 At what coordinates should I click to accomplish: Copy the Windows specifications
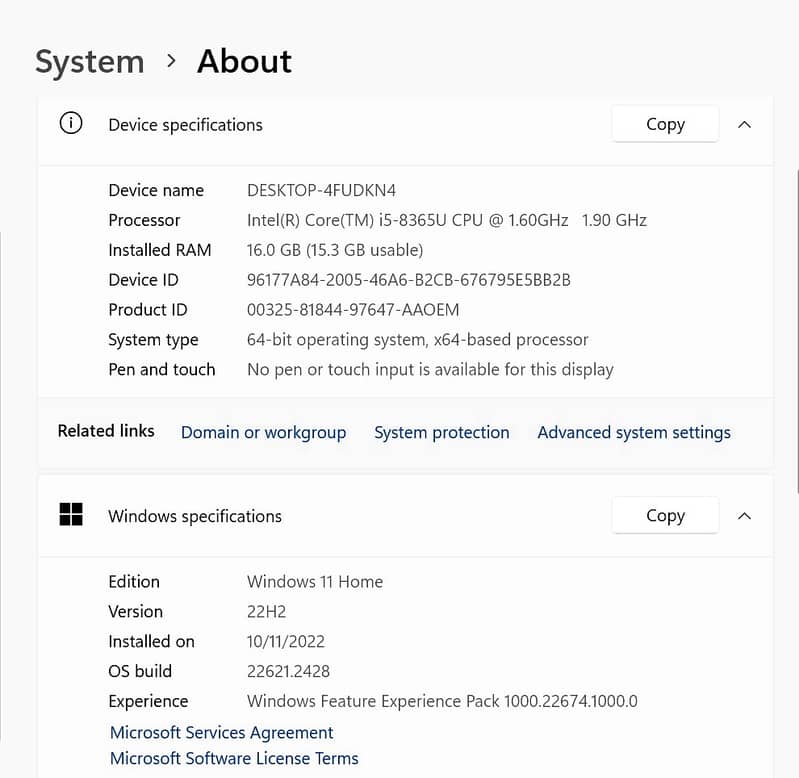point(665,515)
